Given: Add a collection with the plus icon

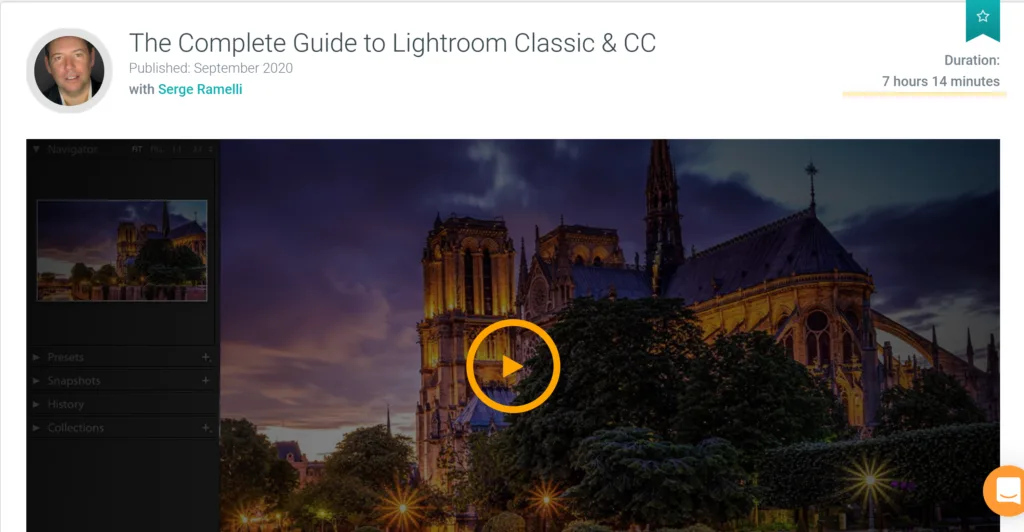Looking at the screenshot, I should click(x=206, y=428).
